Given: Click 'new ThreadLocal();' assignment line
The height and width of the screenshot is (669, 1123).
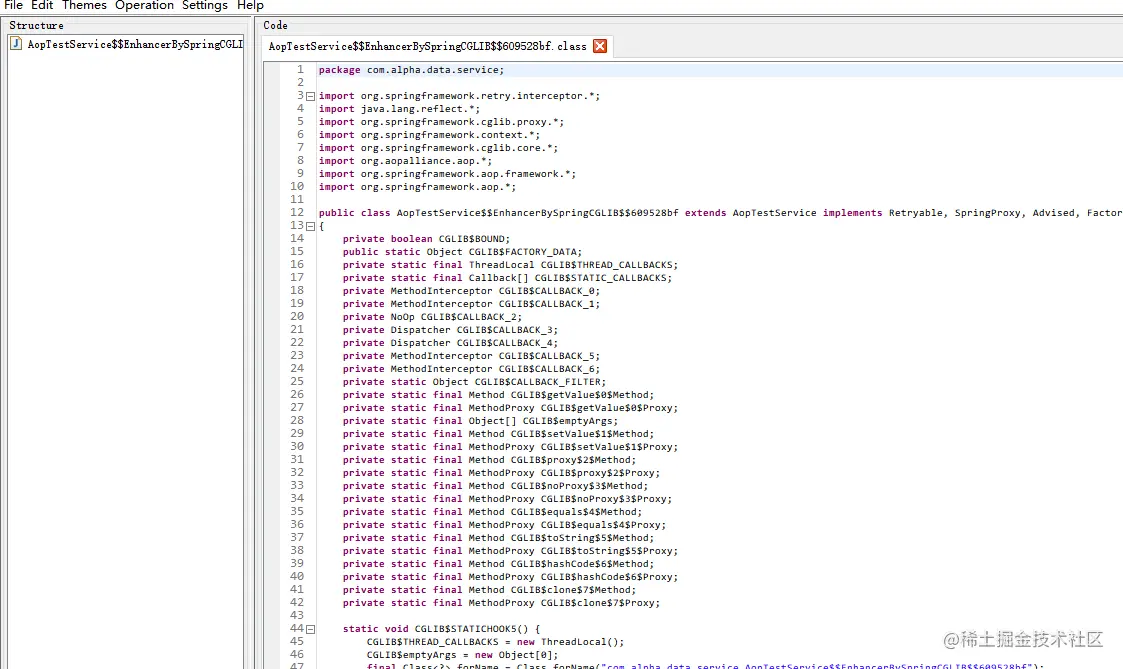Looking at the screenshot, I should [x=496, y=642].
